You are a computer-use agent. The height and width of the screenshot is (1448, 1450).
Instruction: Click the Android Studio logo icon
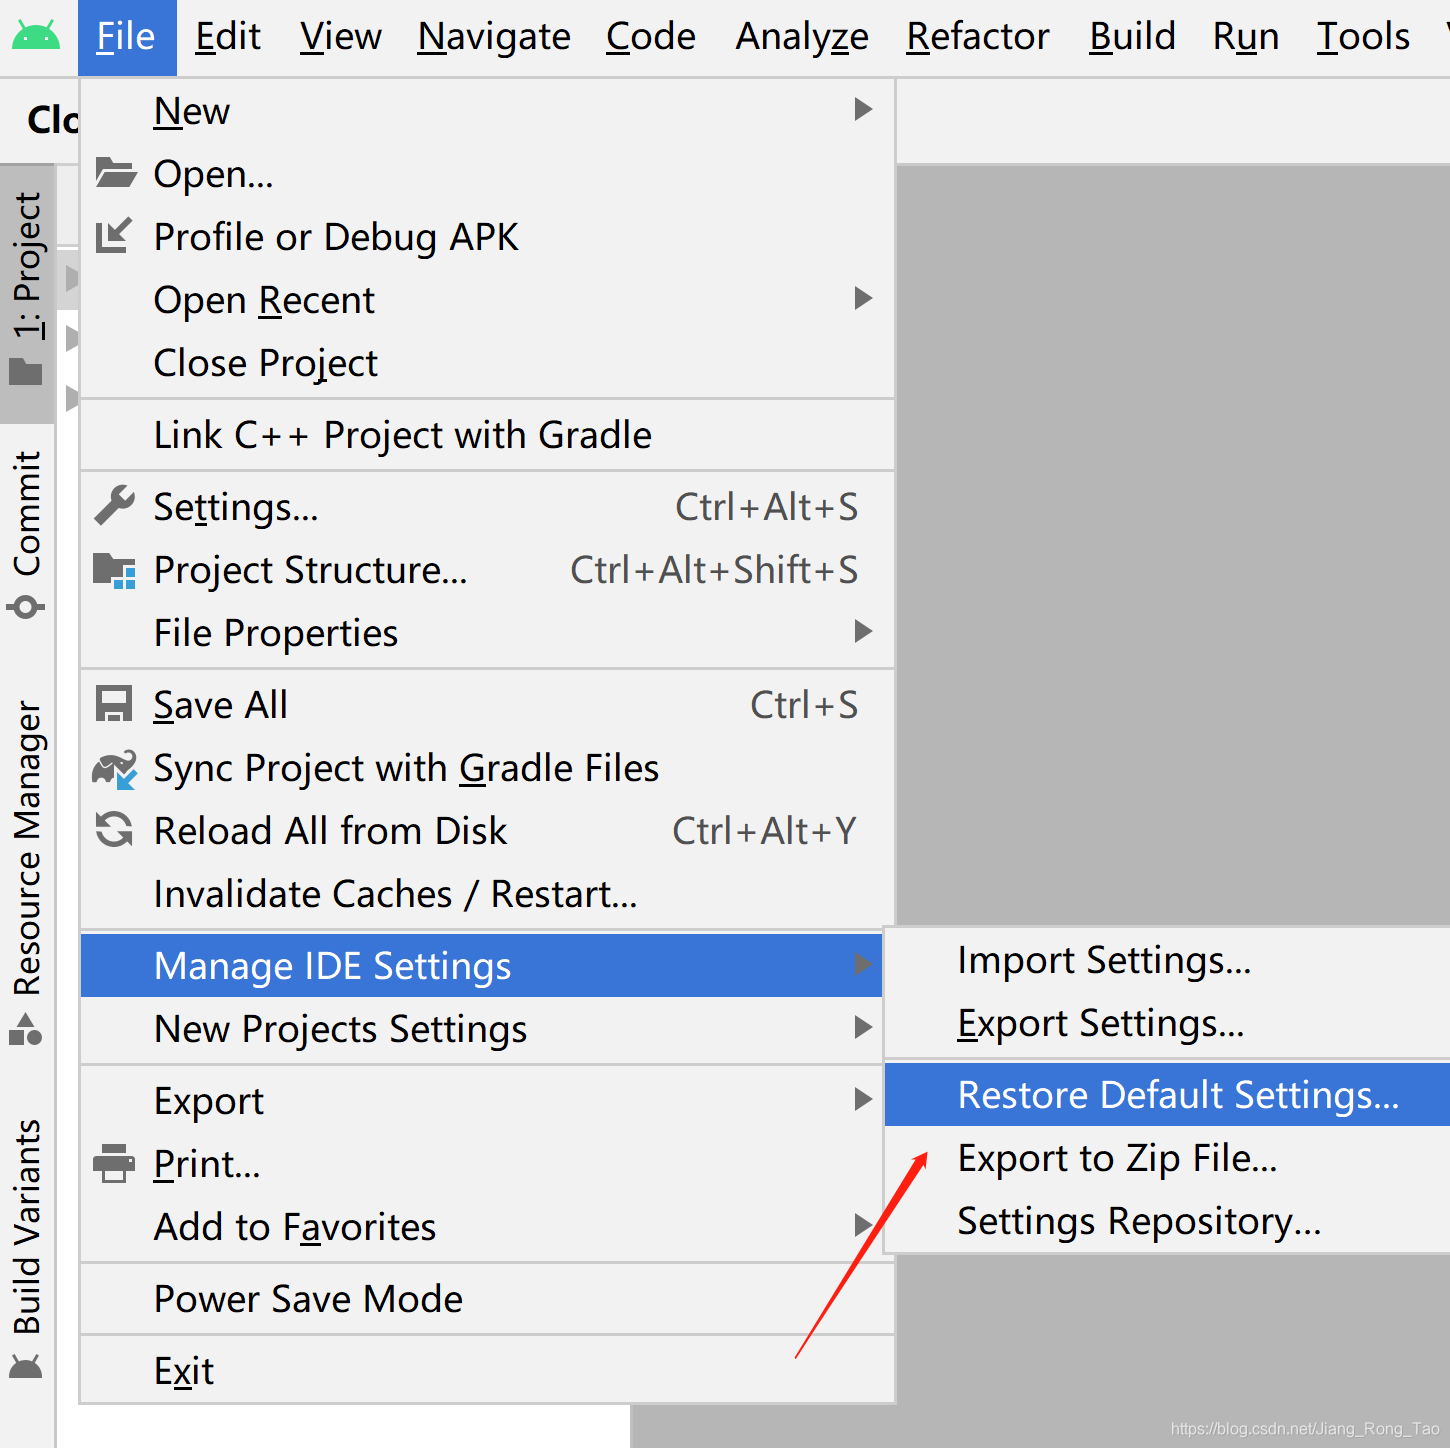click(35, 36)
